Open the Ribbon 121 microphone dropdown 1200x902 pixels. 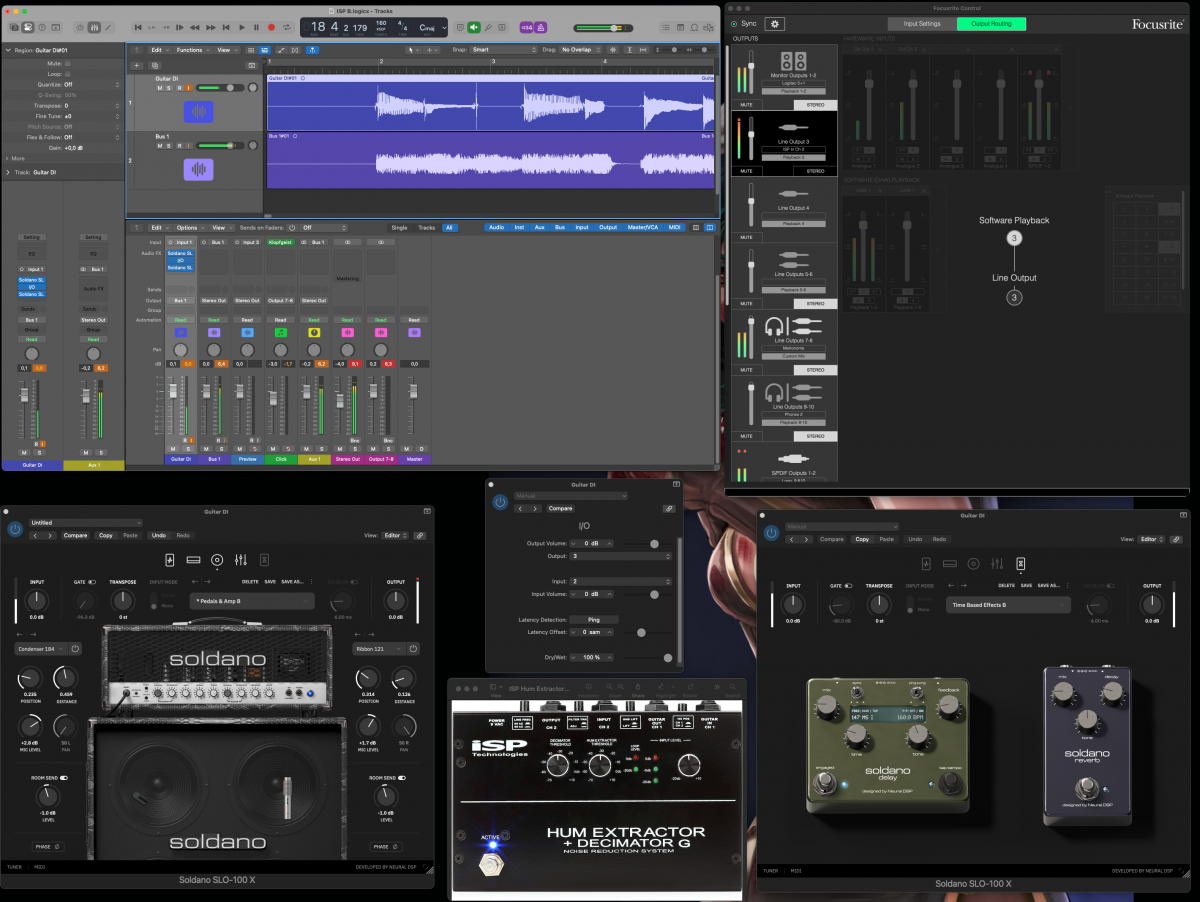click(x=378, y=648)
